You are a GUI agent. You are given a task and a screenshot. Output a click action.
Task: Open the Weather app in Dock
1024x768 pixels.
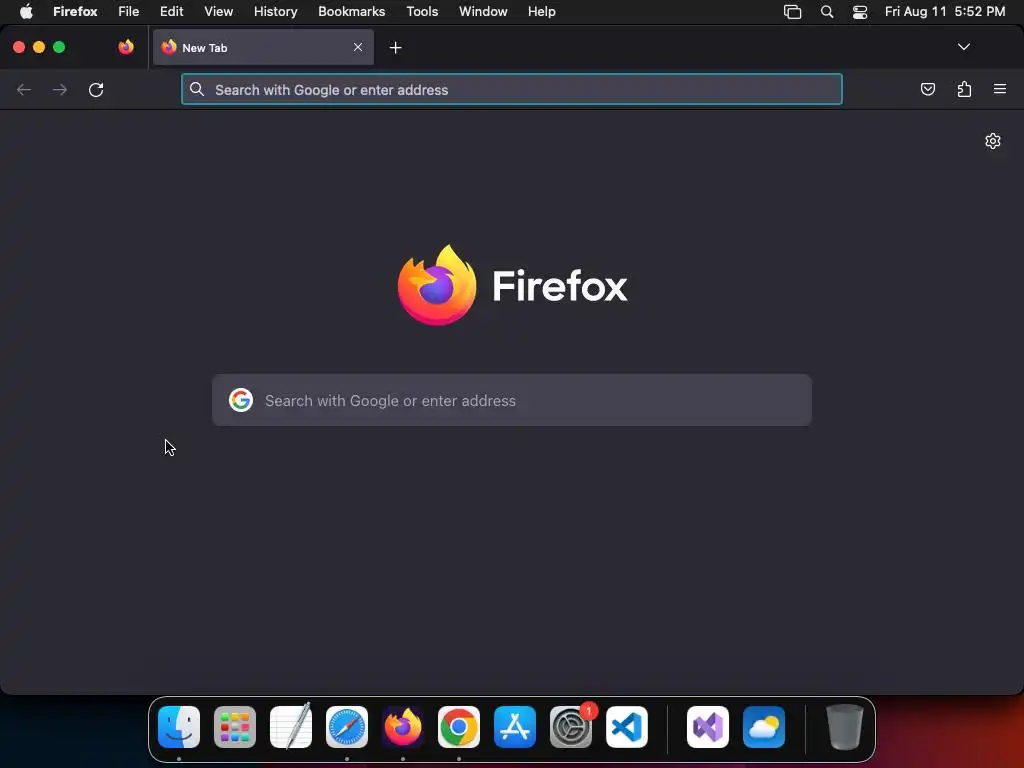tap(764, 727)
